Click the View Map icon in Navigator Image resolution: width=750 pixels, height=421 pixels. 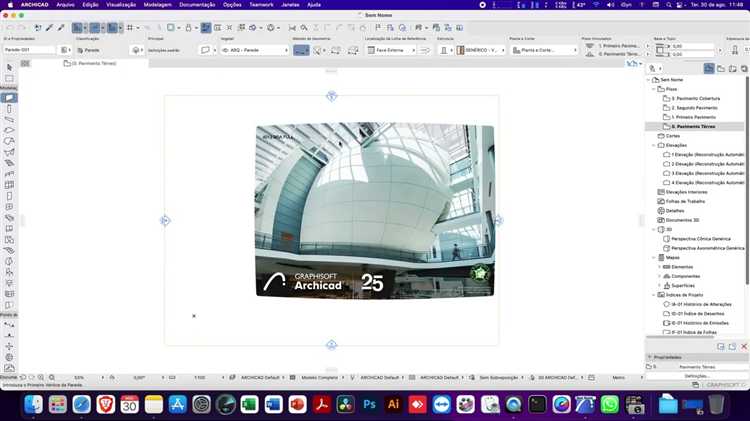(x=721, y=68)
